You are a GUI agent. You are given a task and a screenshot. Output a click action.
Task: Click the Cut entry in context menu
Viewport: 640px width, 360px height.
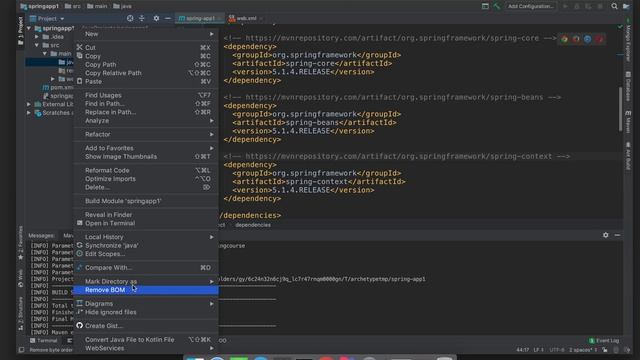coord(146,48)
